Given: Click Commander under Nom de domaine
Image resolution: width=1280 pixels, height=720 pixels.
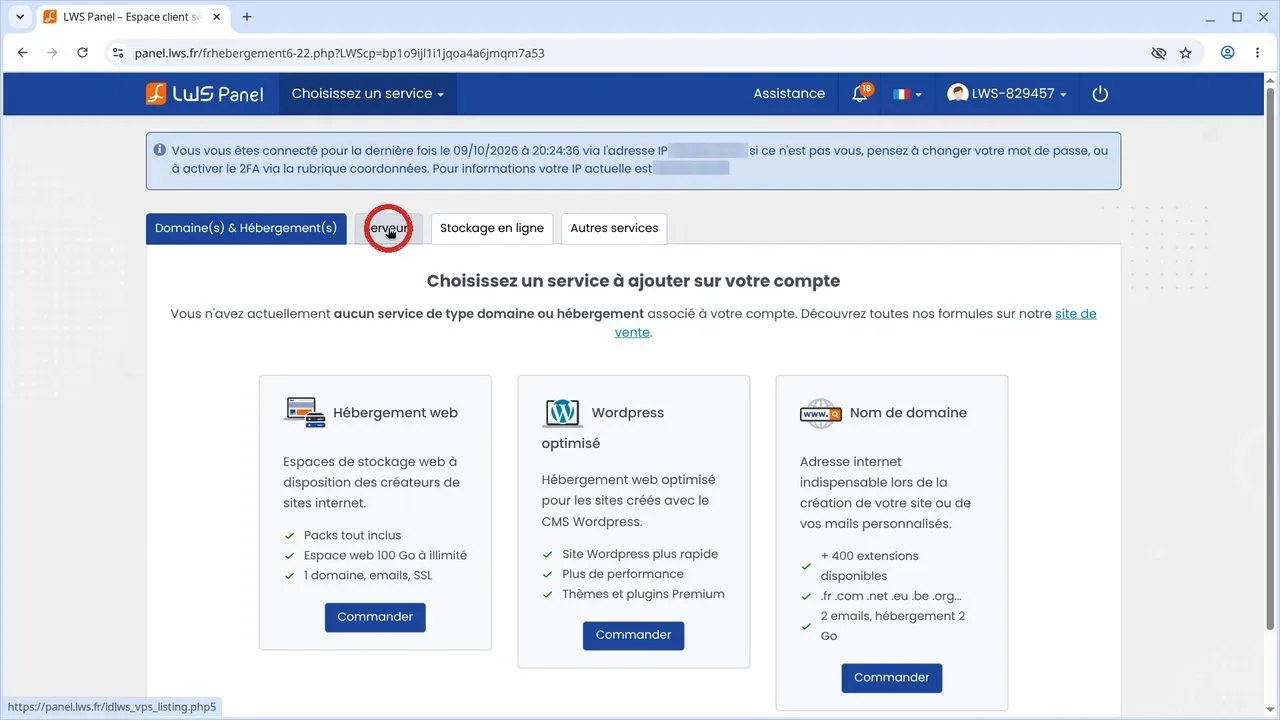Looking at the screenshot, I should tap(892, 678).
